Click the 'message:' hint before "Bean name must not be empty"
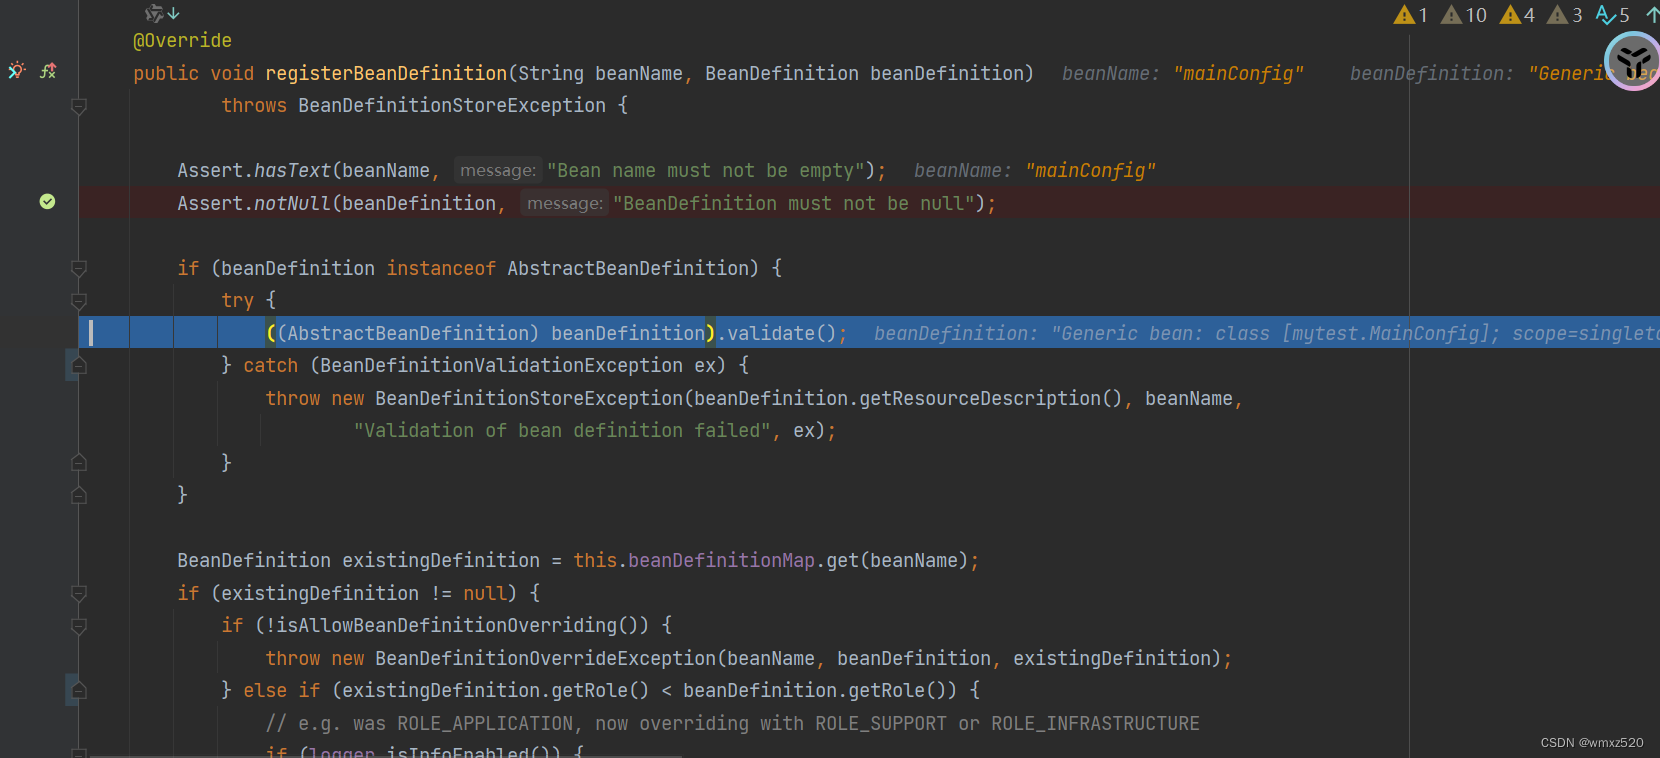The height and width of the screenshot is (758, 1660). [x=498, y=171]
